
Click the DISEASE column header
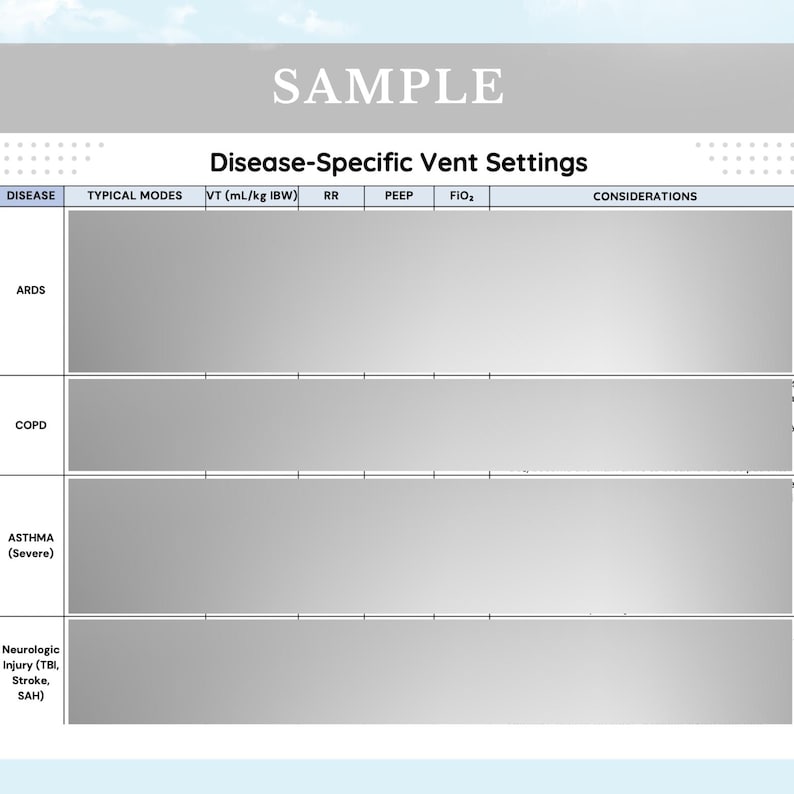coord(31,196)
